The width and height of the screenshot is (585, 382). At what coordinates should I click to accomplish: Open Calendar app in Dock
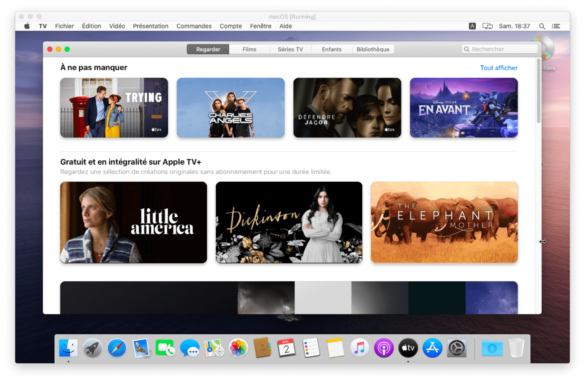click(287, 348)
